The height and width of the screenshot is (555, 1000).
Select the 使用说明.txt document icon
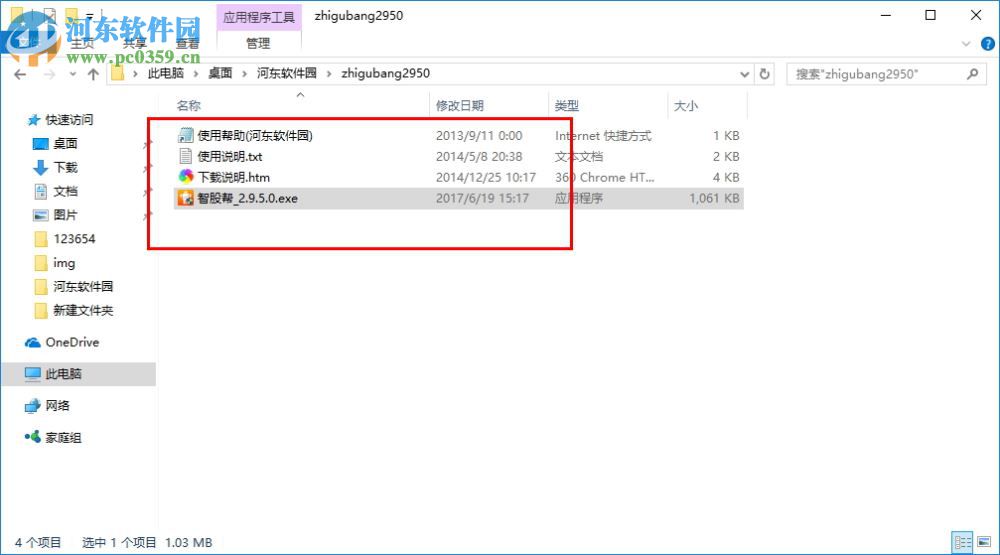coord(186,156)
